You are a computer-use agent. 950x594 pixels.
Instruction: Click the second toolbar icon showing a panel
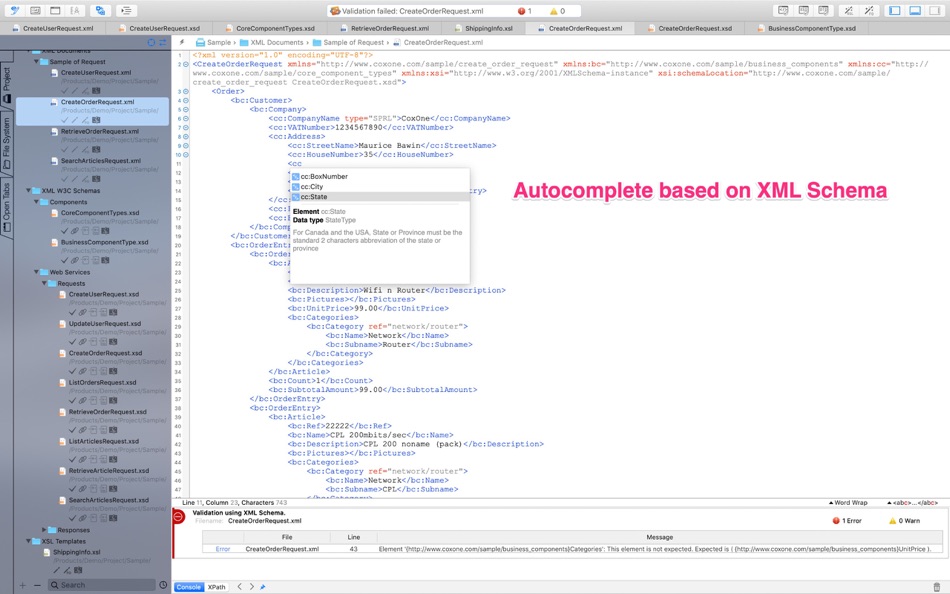35,10
